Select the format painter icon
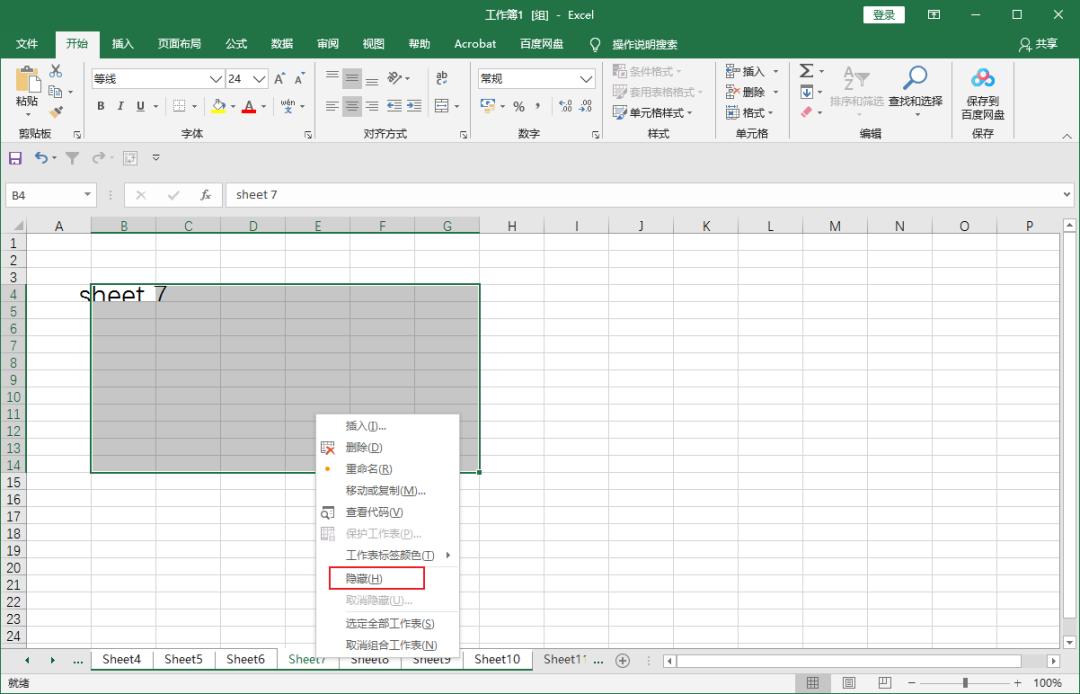The height and width of the screenshot is (694, 1080). [x=56, y=110]
